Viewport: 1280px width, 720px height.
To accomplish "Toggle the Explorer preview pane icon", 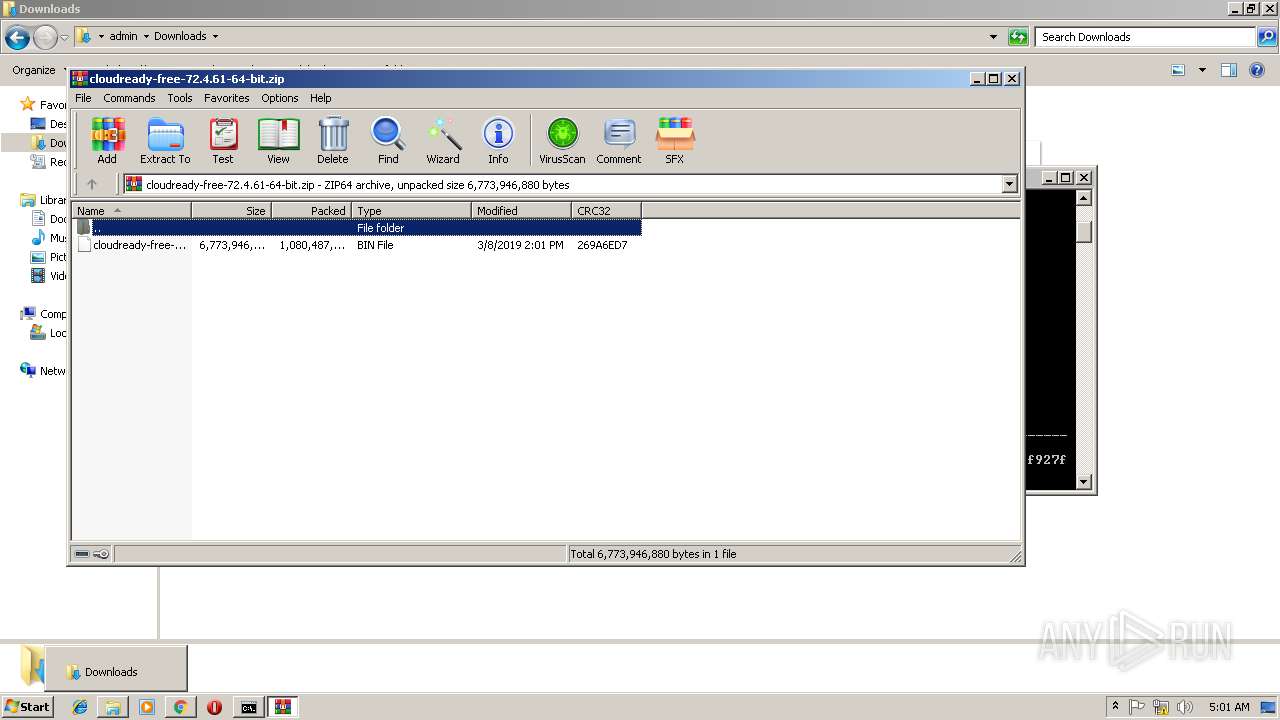I will [x=1229, y=70].
